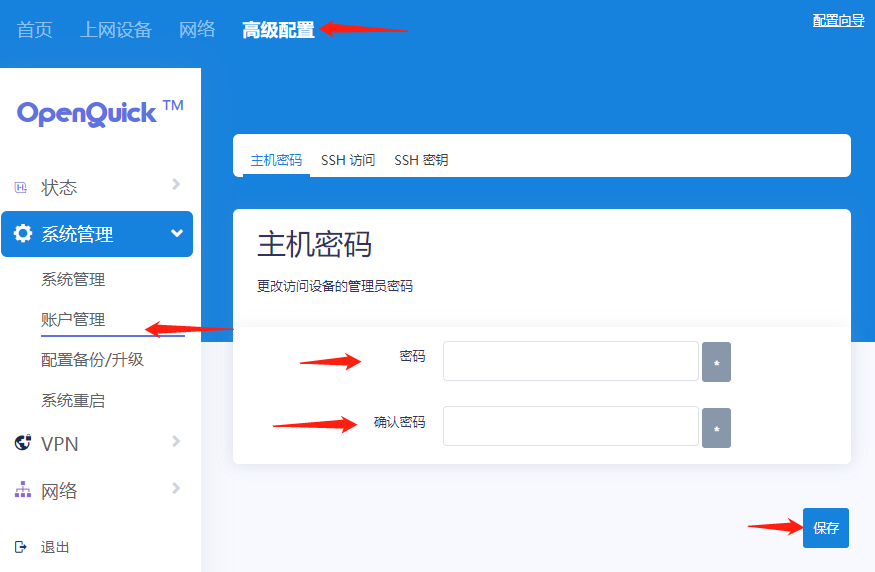Screen dimensions: 875x572
Task: Collapse the 系统管理 menu chevron
Action: pyautogui.click(x=177, y=234)
